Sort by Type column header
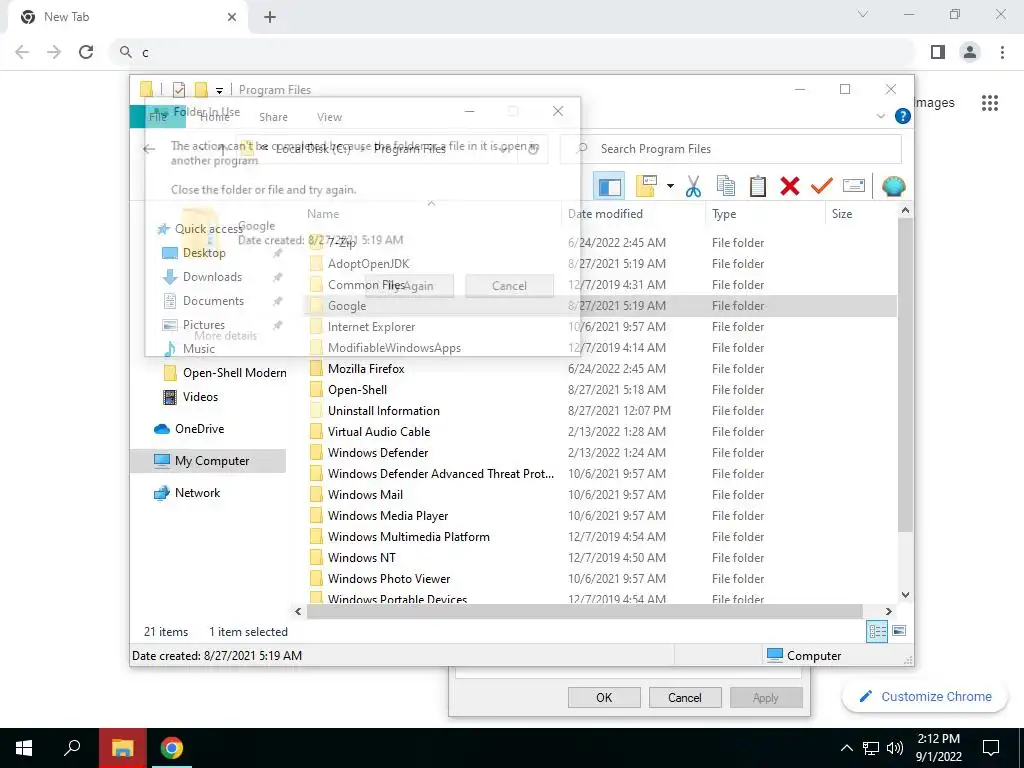The height and width of the screenshot is (768, 1024). click(765, 214)
